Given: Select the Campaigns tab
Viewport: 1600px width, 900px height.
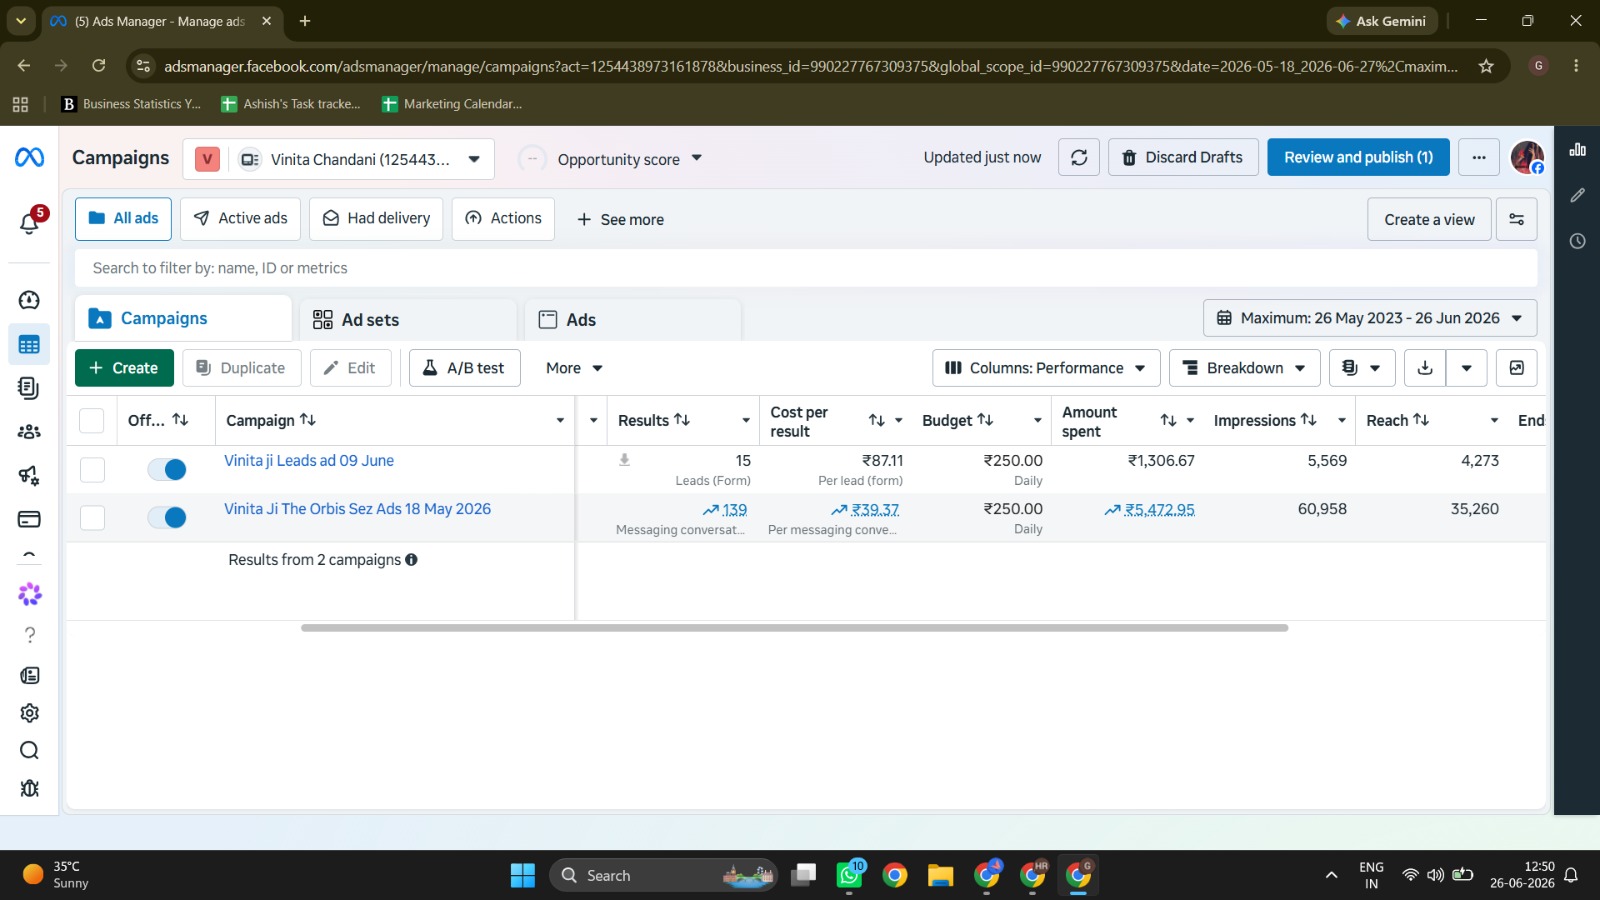Looking at the screenshot, I should pyautogui.click(x=184, y=318).
